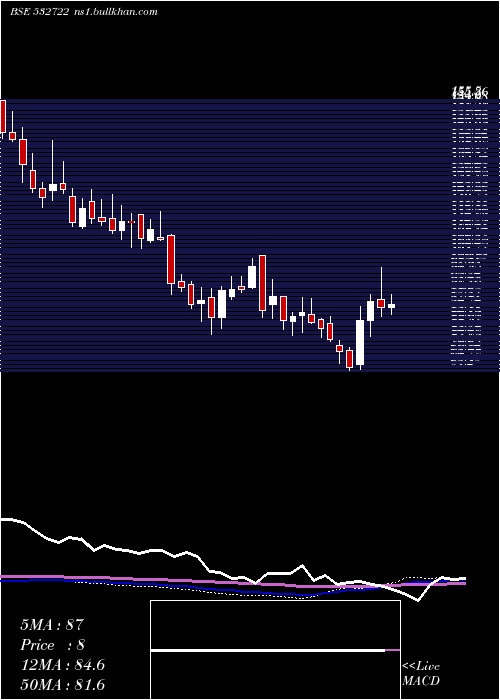This screenshot has height=700, width=500.
Task: Select the 5MA : 87 readout
Action: tap(52, 624)
